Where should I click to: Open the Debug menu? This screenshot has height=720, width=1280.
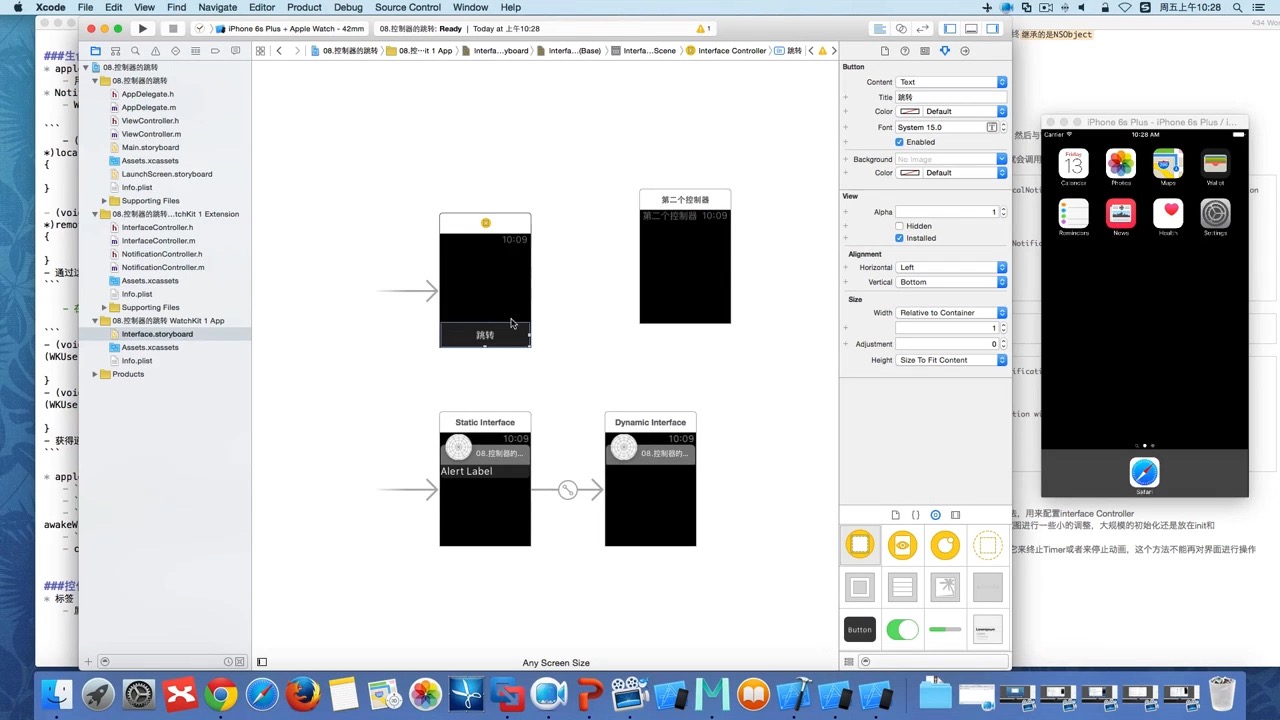coord(348,7)
